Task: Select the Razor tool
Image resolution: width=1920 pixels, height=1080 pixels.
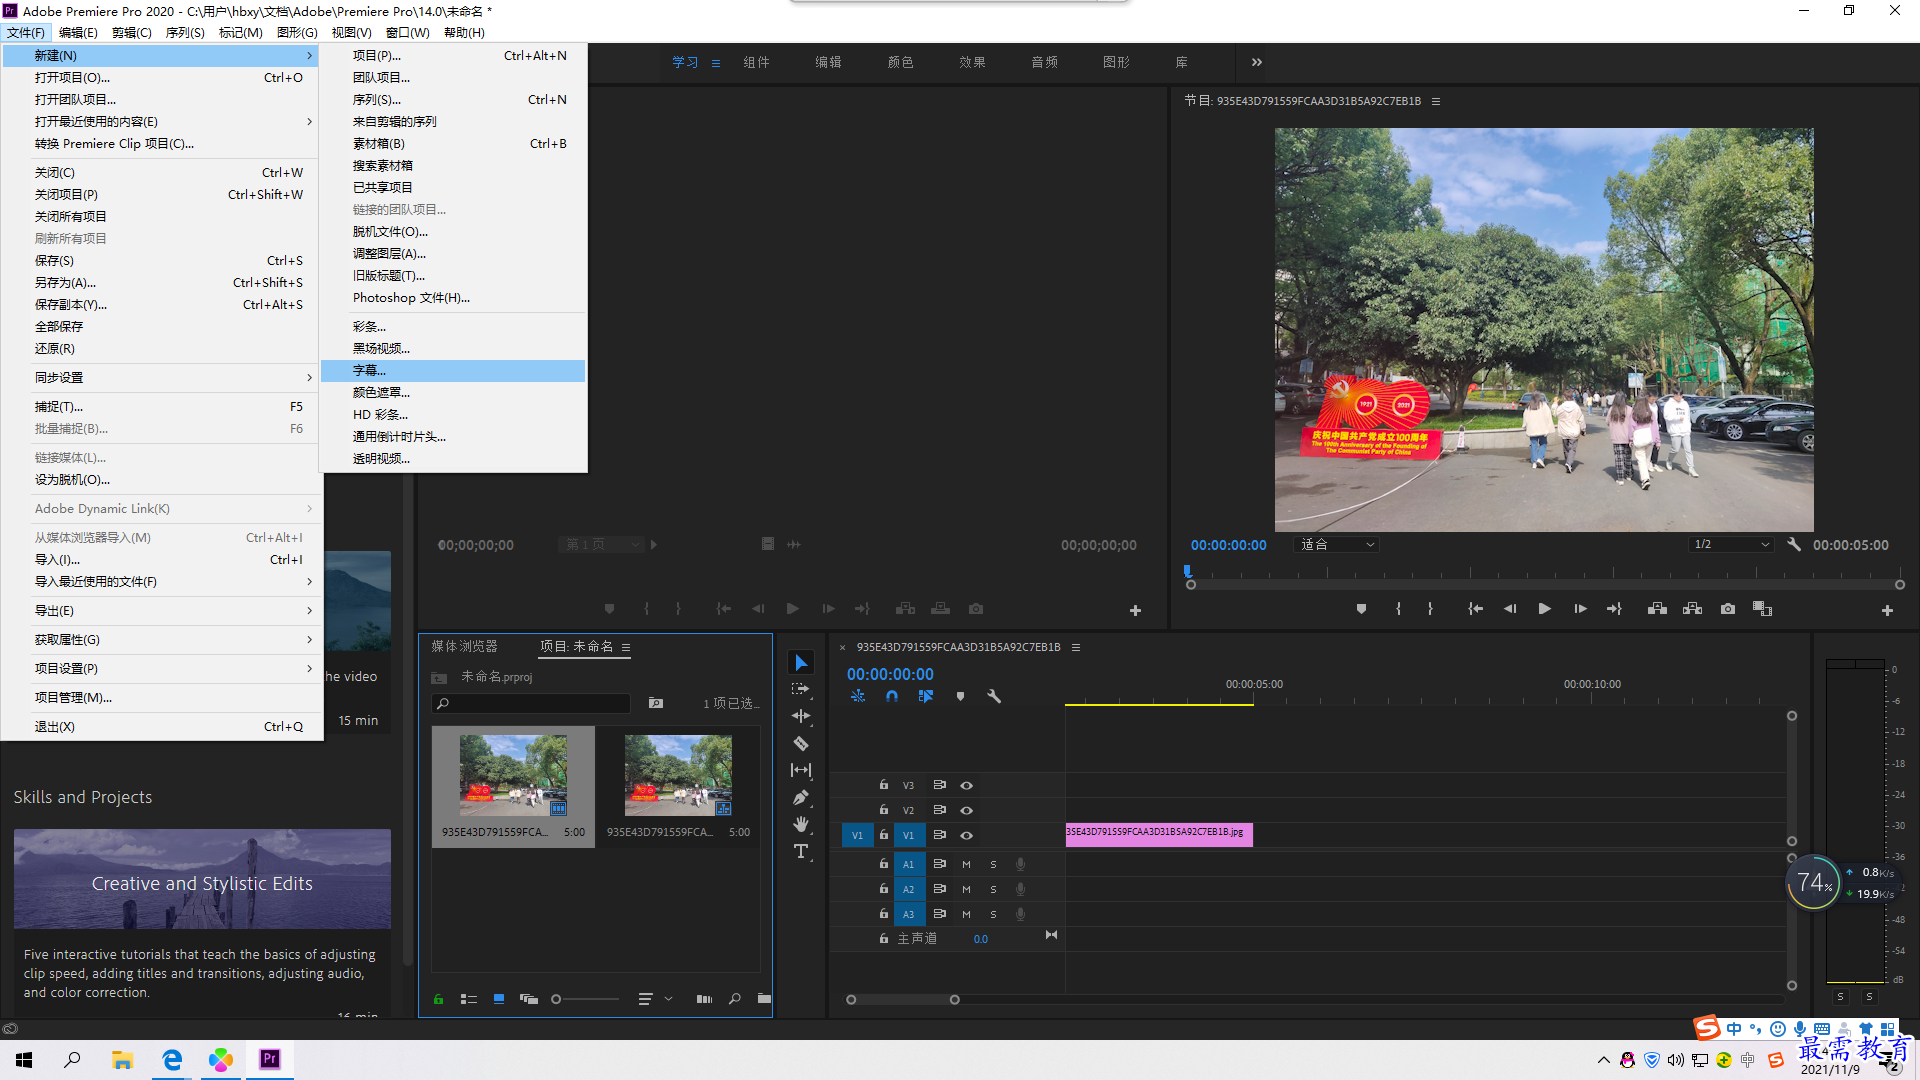Action: coord(801,743)
